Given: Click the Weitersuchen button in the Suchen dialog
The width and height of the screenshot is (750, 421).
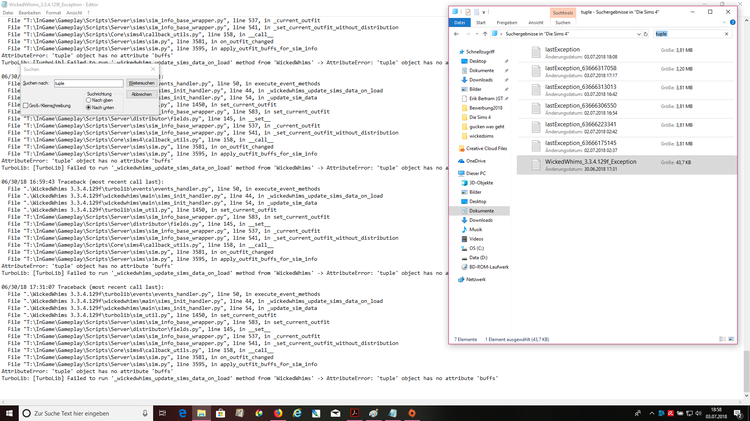Looking at the screenshot, I should tap(142, 83).
